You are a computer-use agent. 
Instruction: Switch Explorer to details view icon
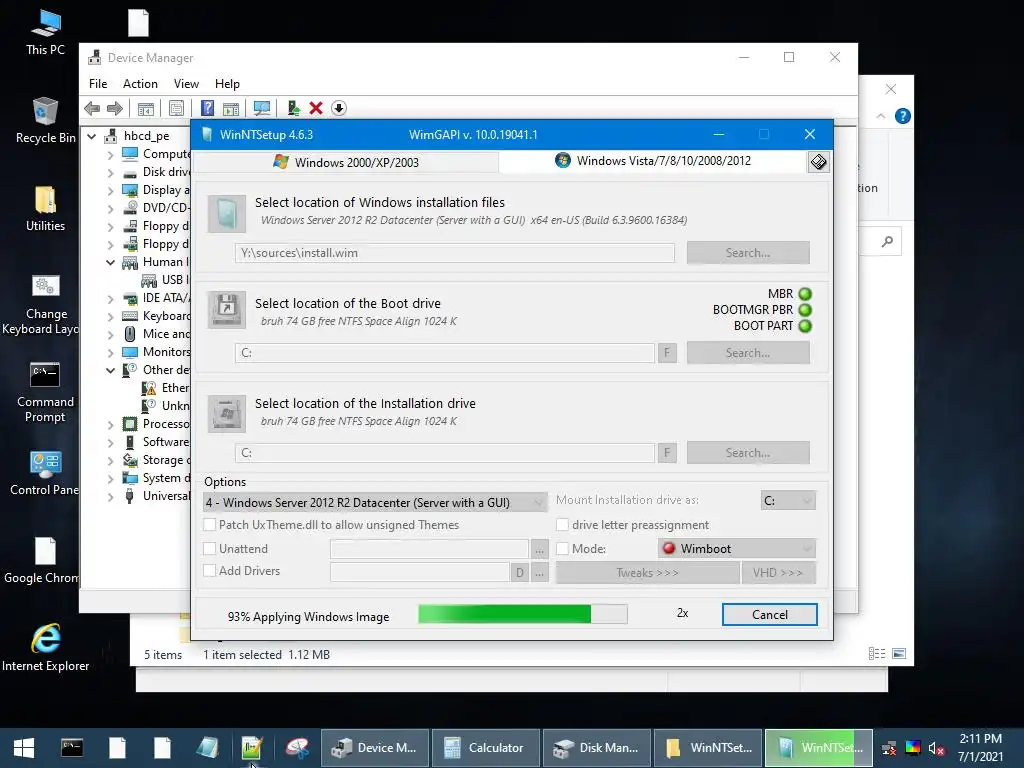coord(877,654)
